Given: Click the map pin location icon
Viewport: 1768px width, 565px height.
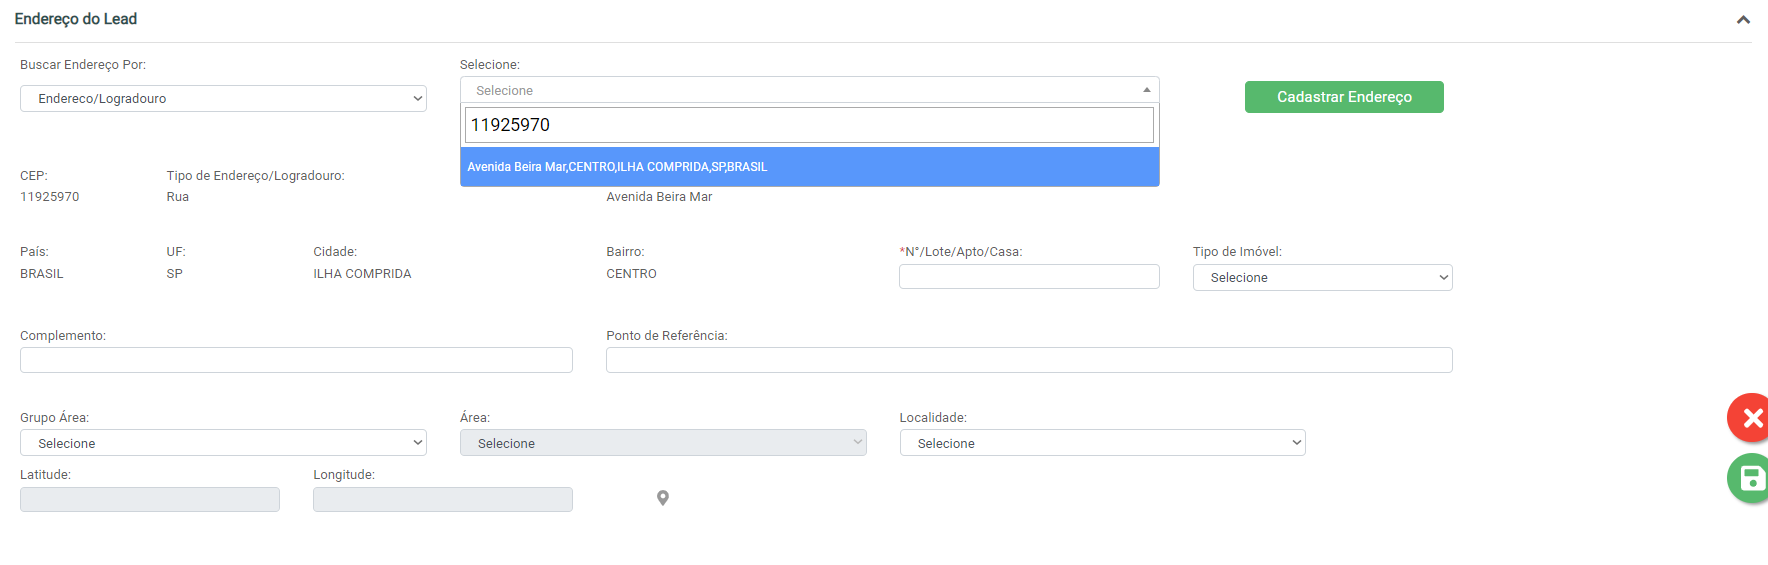Looking at the screenshot, I should coord(662,498).
